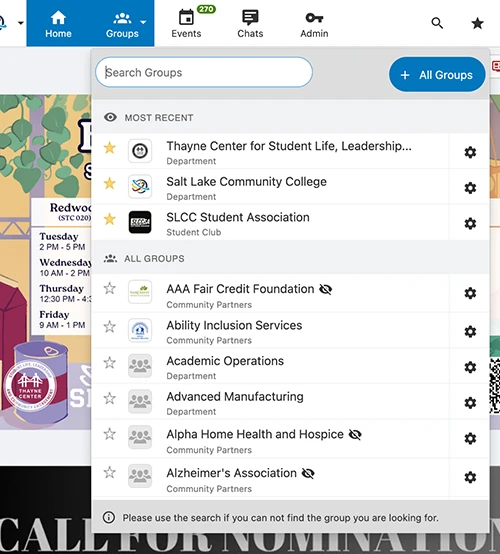Click Salt Lake Community College logo icon
This screenshot has height=554, width=500.
click(x=140, y=186)
